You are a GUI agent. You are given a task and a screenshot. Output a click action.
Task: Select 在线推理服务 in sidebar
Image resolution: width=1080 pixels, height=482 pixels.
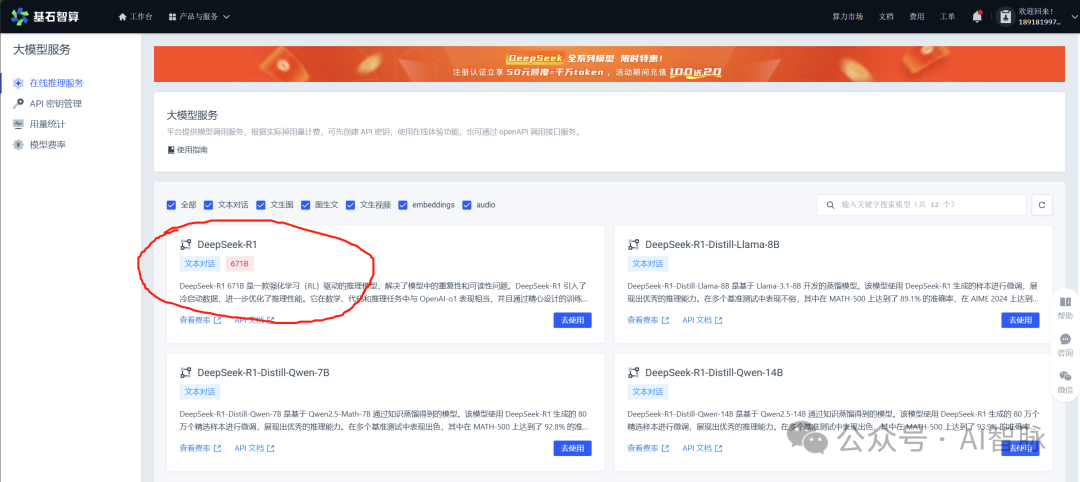pyautogui.click(x=56, y=83)
